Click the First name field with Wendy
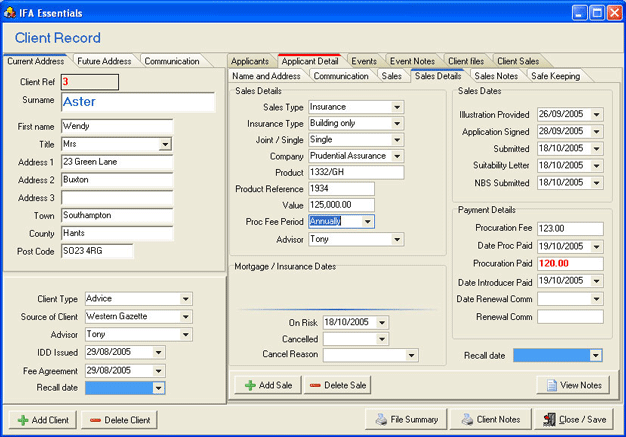 pos(117,126)
